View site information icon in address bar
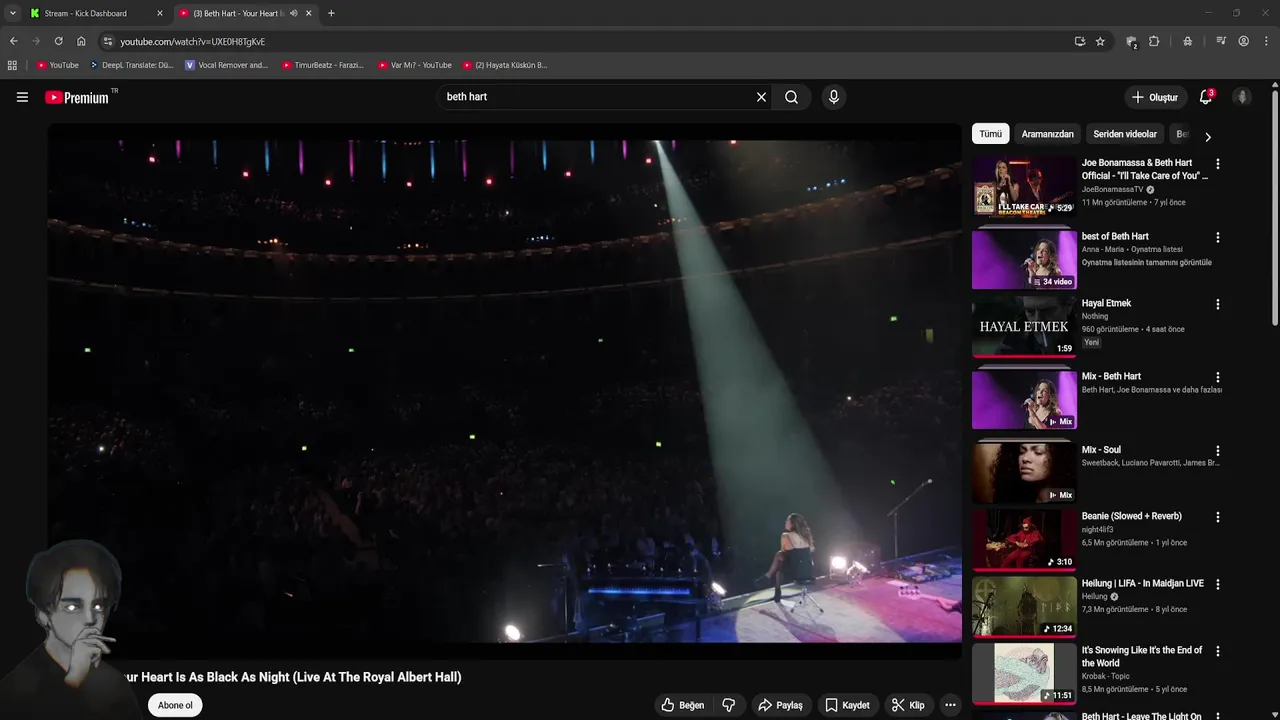Screen dimensions: 1280x720 (x=108, y=41)
